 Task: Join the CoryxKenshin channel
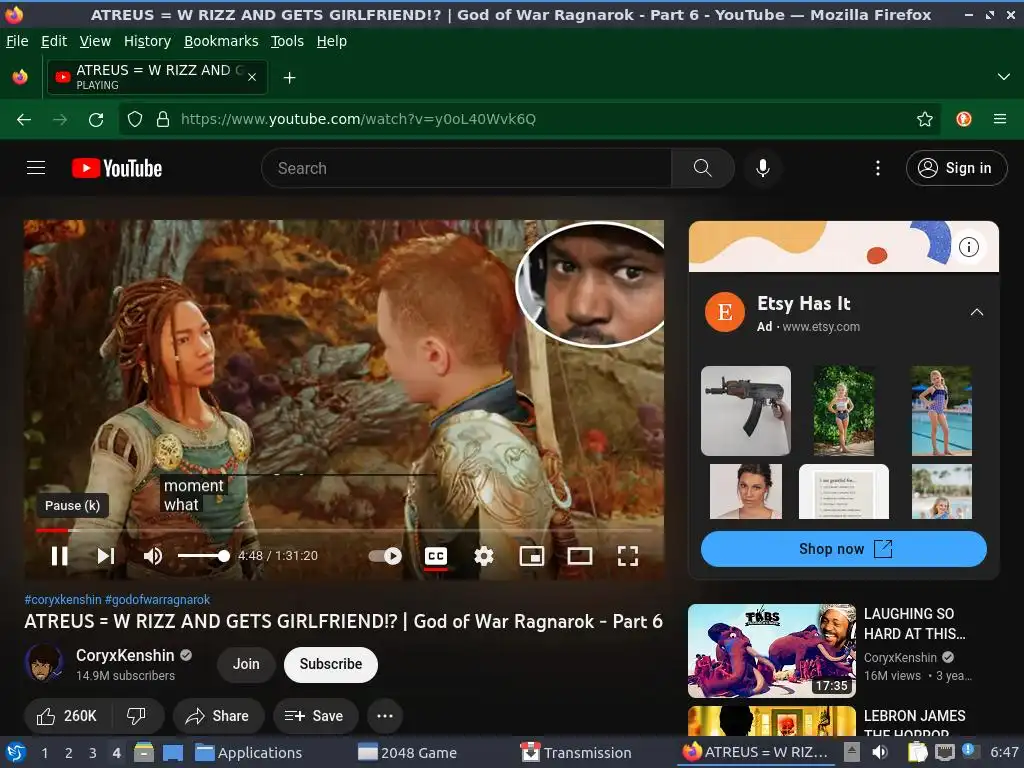pyautogui.click(x=246, y=664)
